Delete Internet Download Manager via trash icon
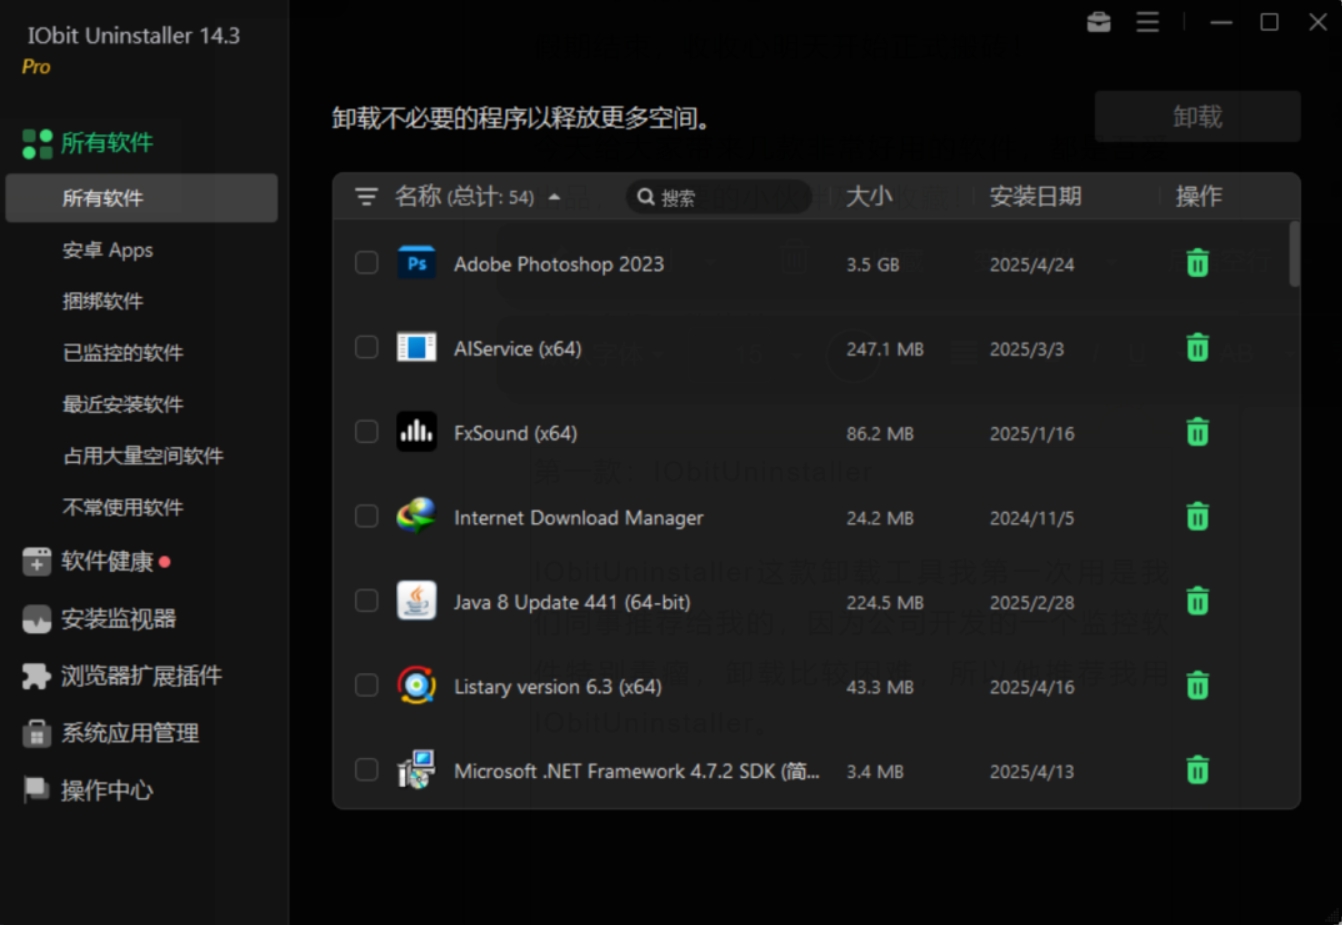Screen dimensions: 1342x925 [x=1197, y=516]
